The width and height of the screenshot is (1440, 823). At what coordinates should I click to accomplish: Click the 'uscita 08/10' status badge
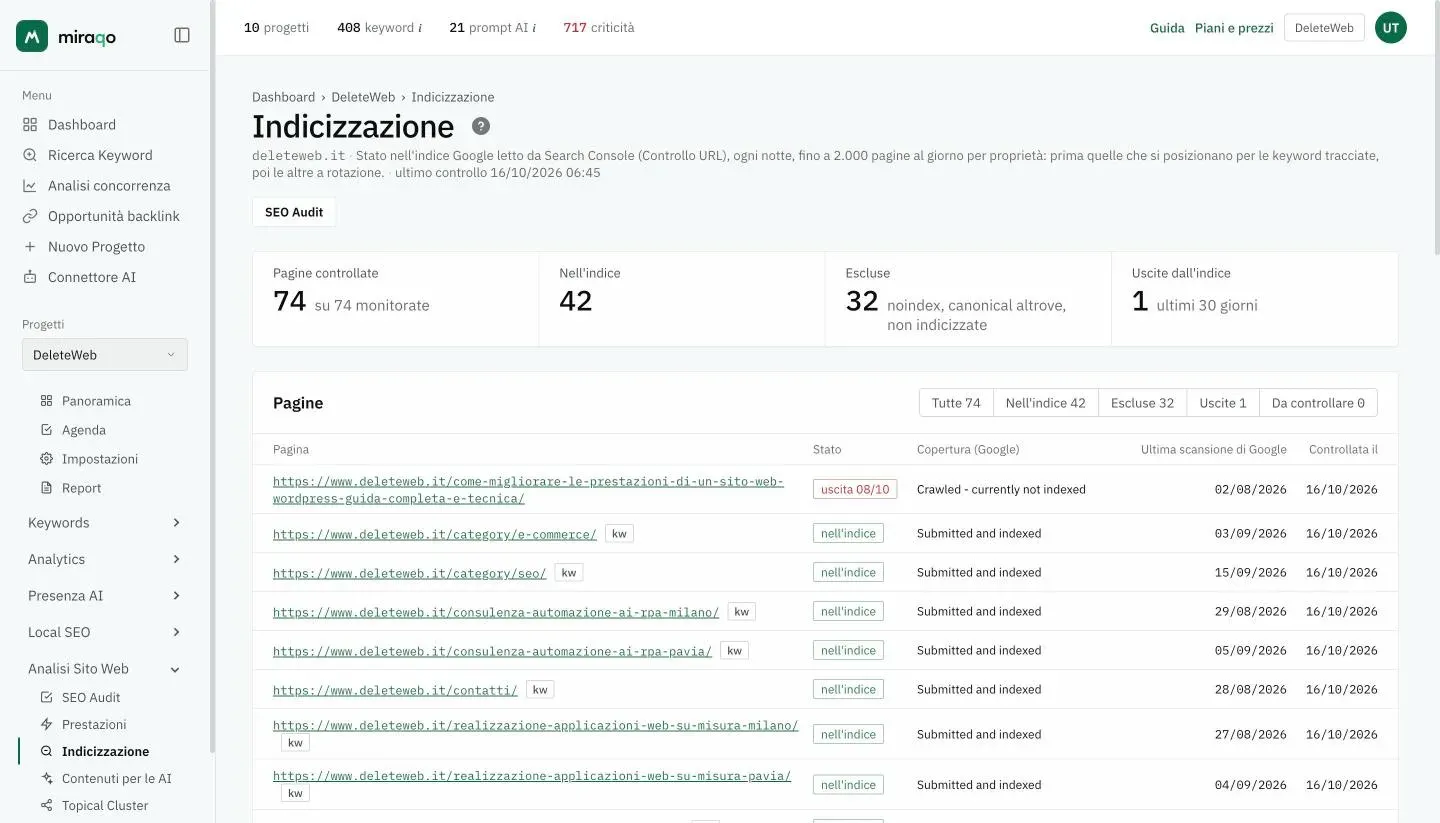[855, 489]
